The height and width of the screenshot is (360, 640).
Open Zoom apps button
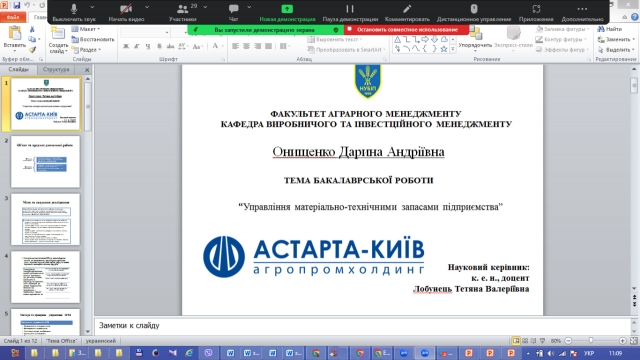[536, 12]
